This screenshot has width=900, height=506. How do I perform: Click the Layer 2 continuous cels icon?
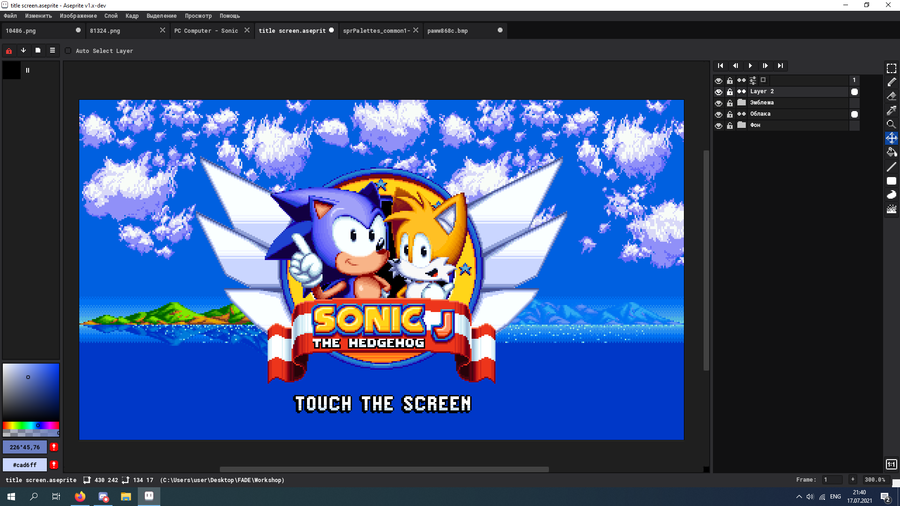click(742, 92)
